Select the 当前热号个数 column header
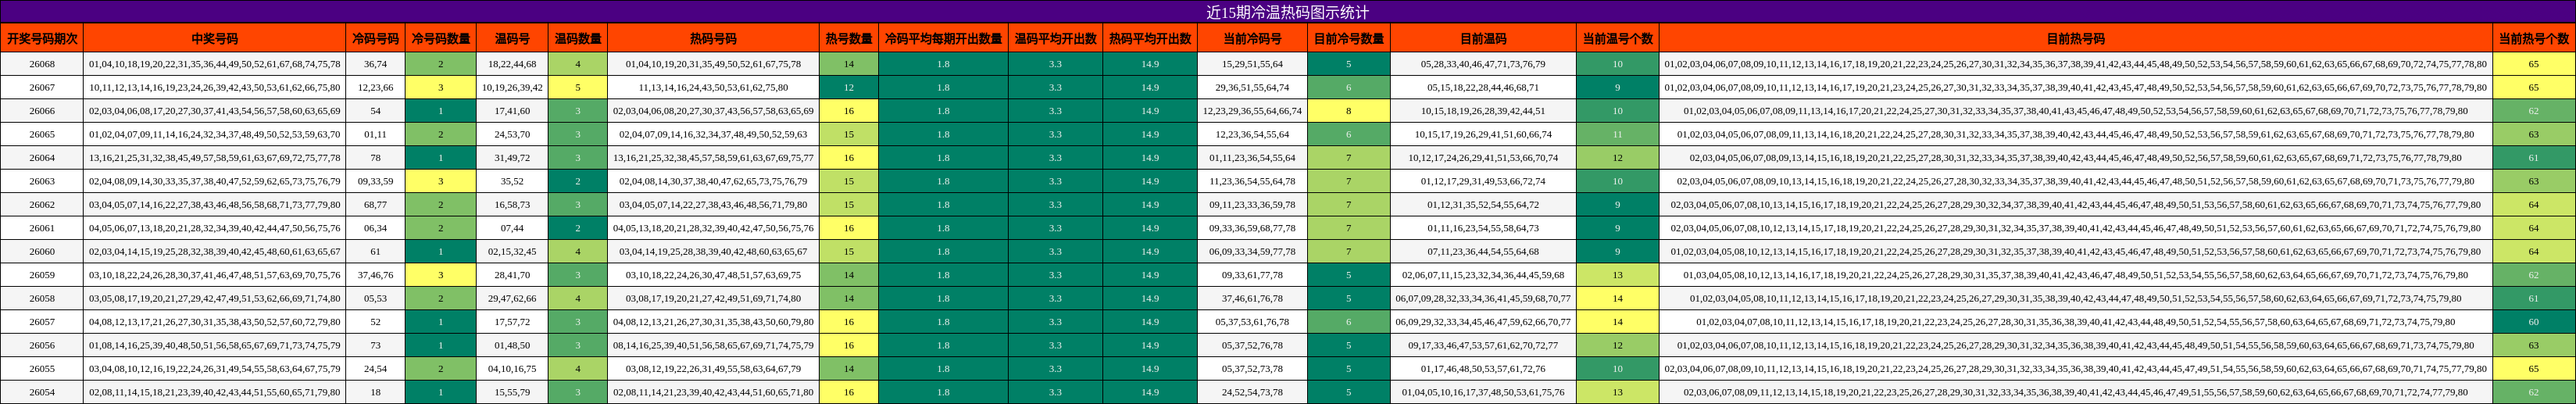Image resolution: width=2576 pixels, height=404 pixels. click(x=2533, y=39)
